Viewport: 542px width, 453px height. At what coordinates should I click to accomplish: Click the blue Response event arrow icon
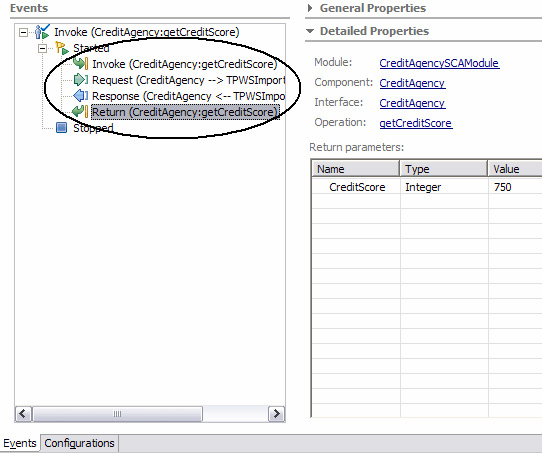pyautogui.click(x=81, y=96)
